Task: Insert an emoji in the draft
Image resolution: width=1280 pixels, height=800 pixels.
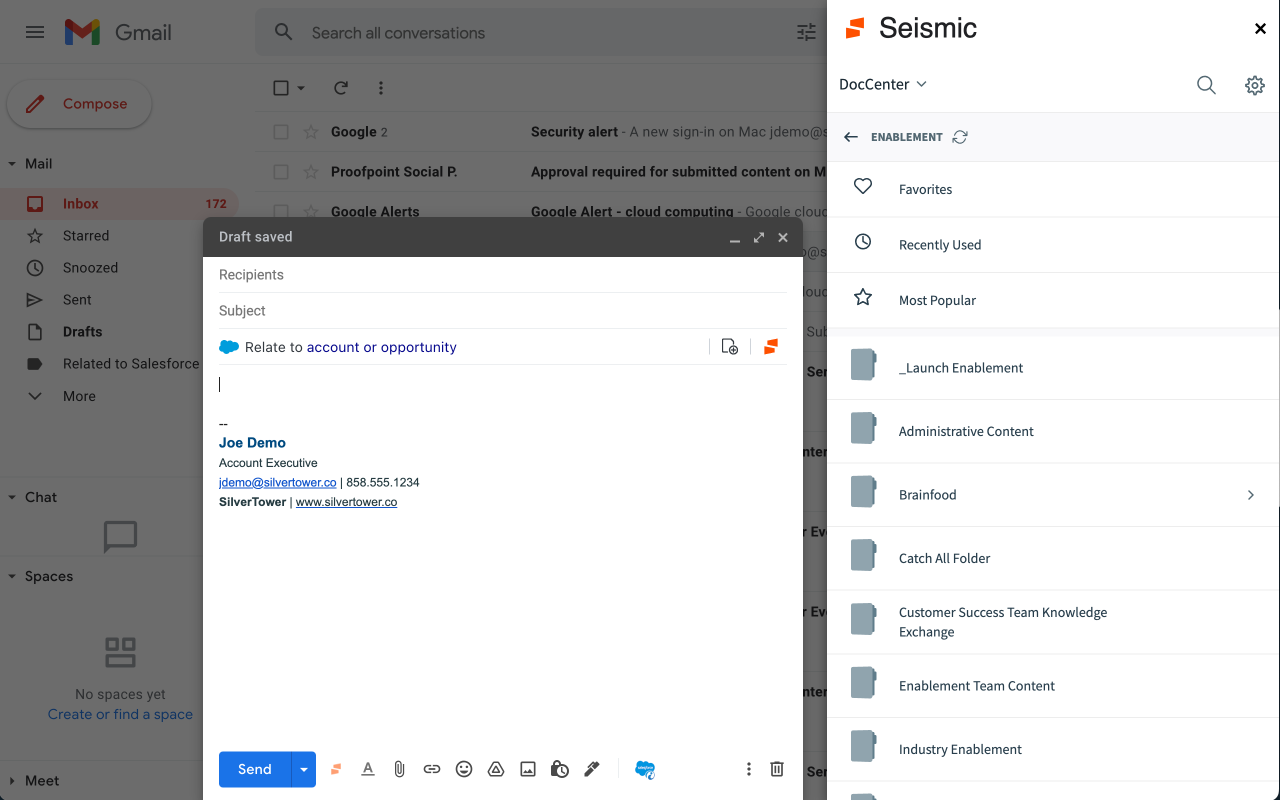Action: click(464, 769)
